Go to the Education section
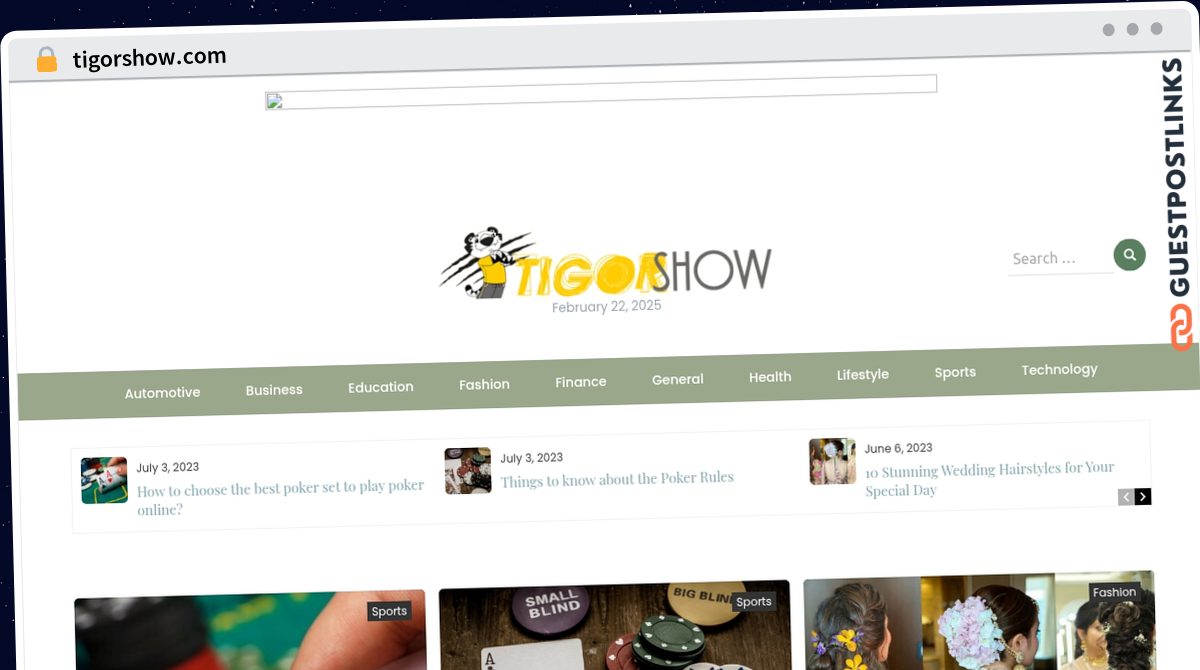Image resolution: width=1200 pixels, height=670 pixels. 381,387
